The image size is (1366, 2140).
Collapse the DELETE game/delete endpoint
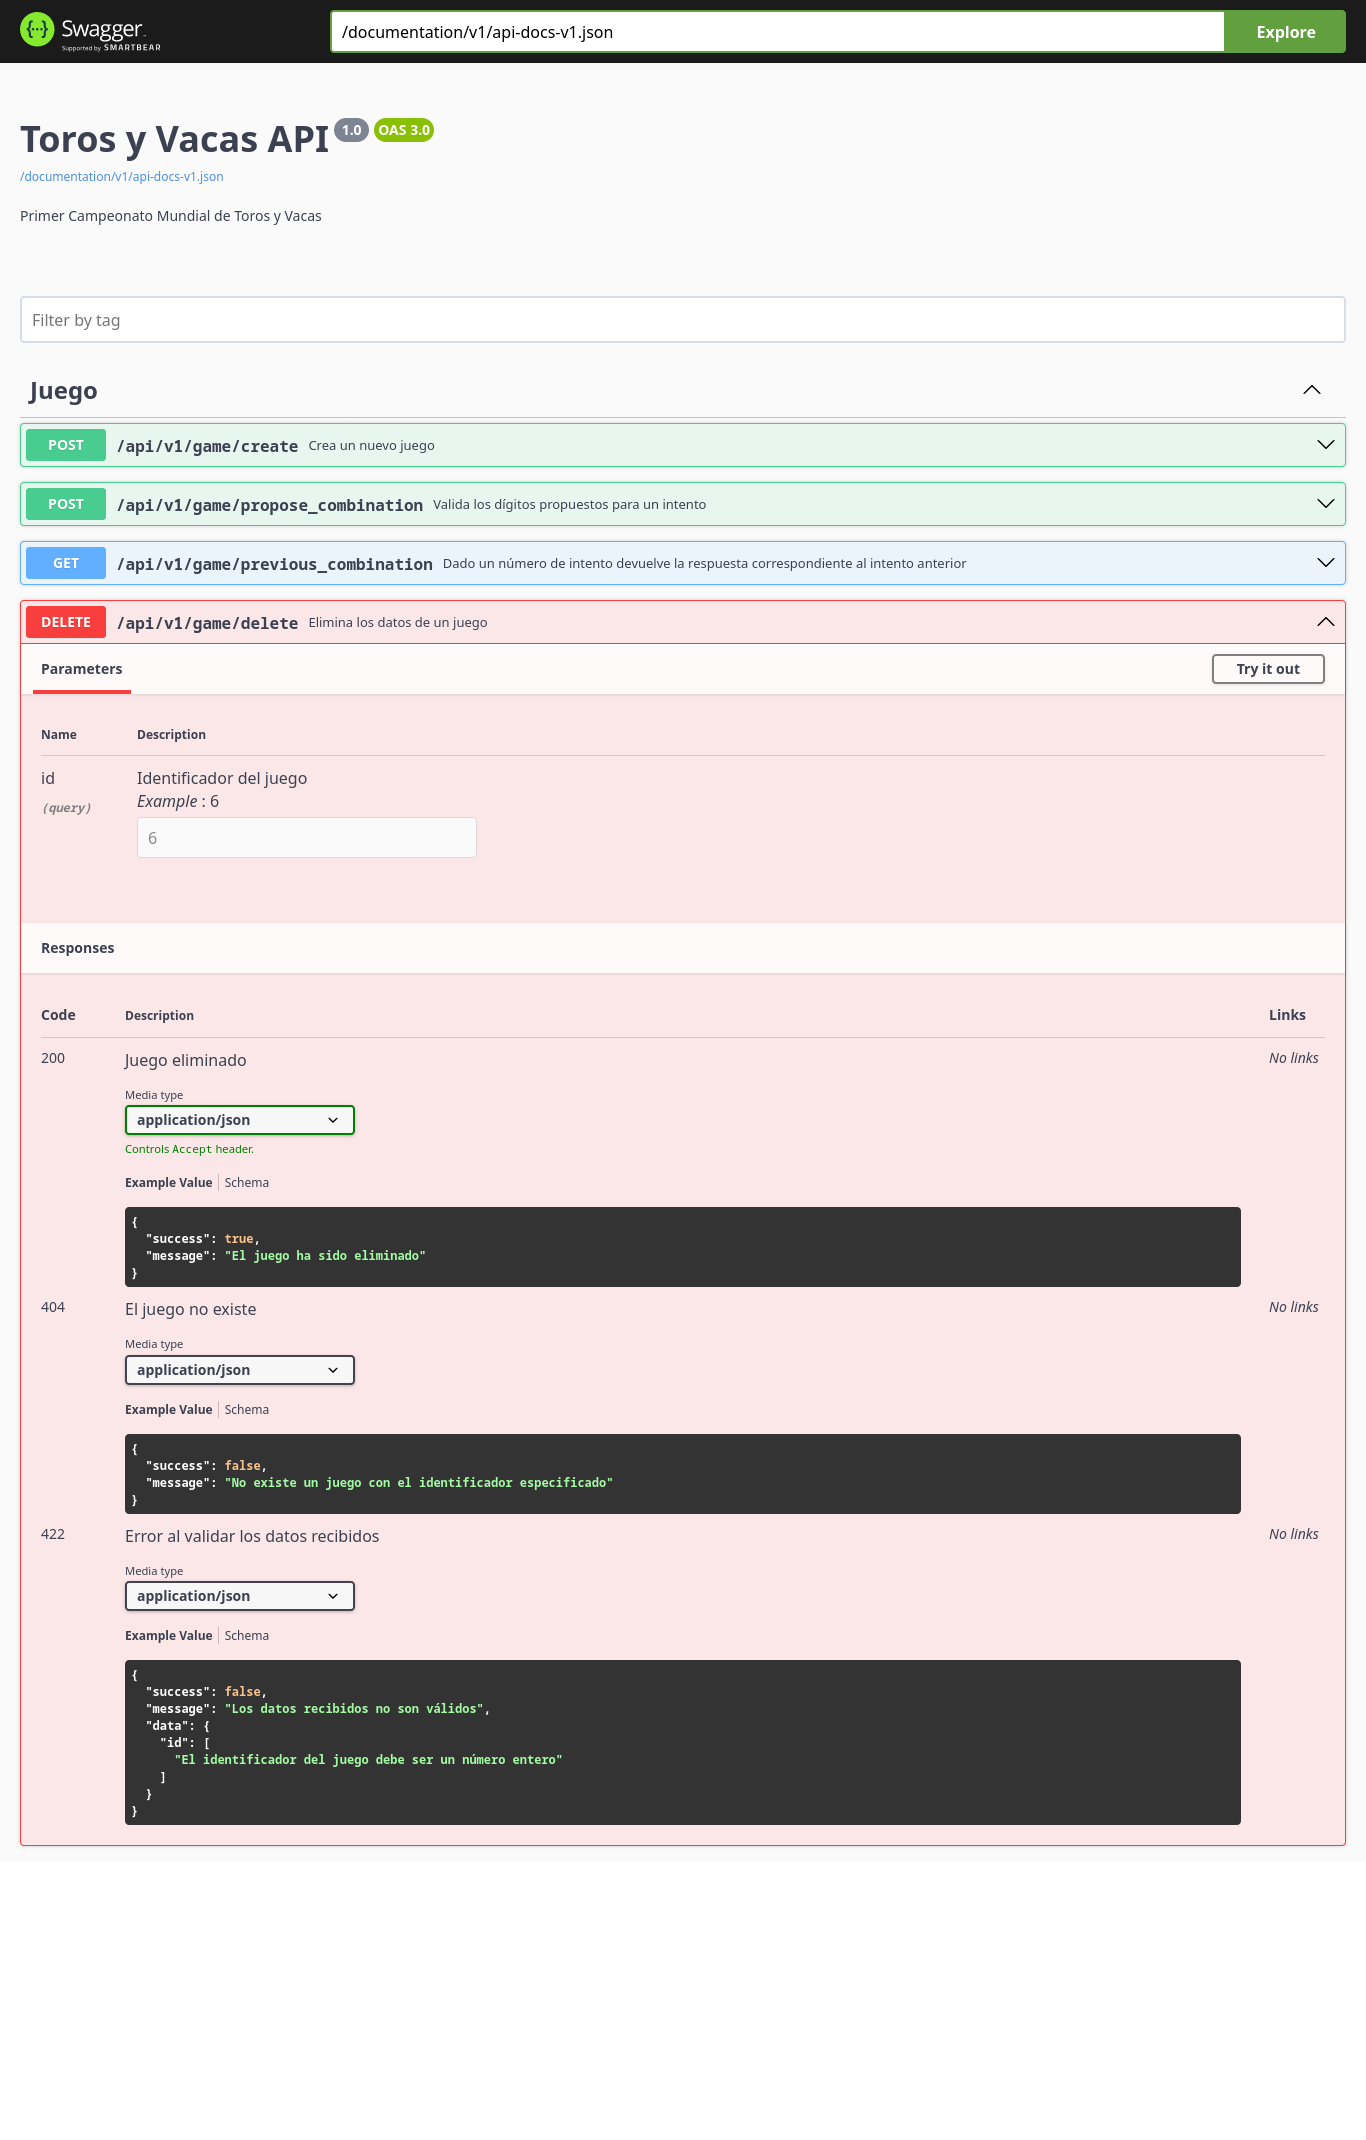(1325, 622)
